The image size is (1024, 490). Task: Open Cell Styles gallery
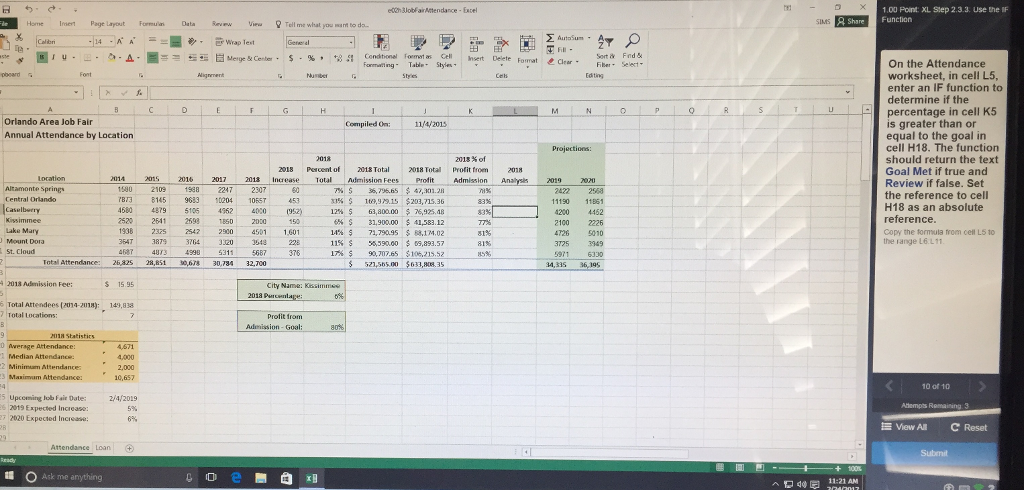pos(447,51)
